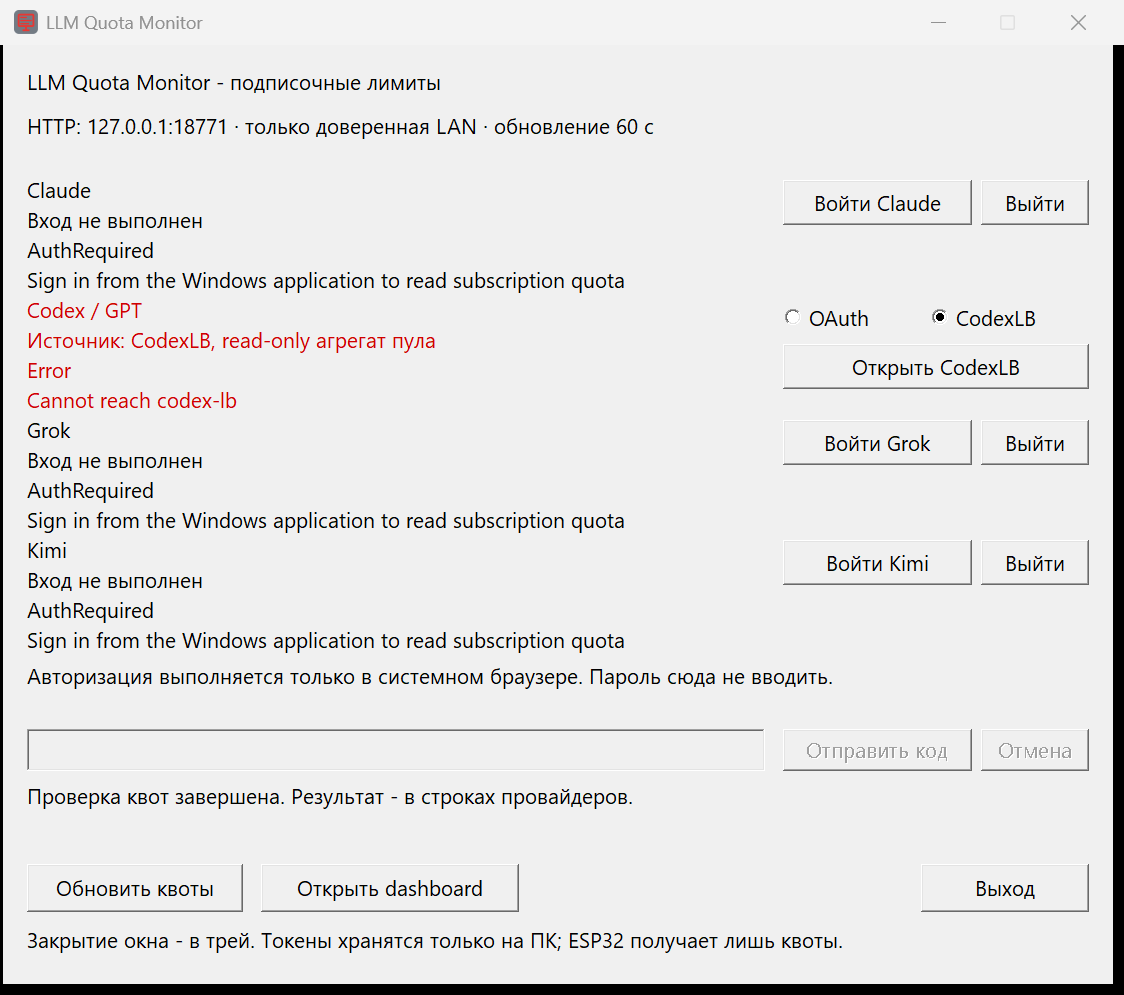Log out of Claude with its Выйти button
The image size is (1124, 995).
(1034, 204)
